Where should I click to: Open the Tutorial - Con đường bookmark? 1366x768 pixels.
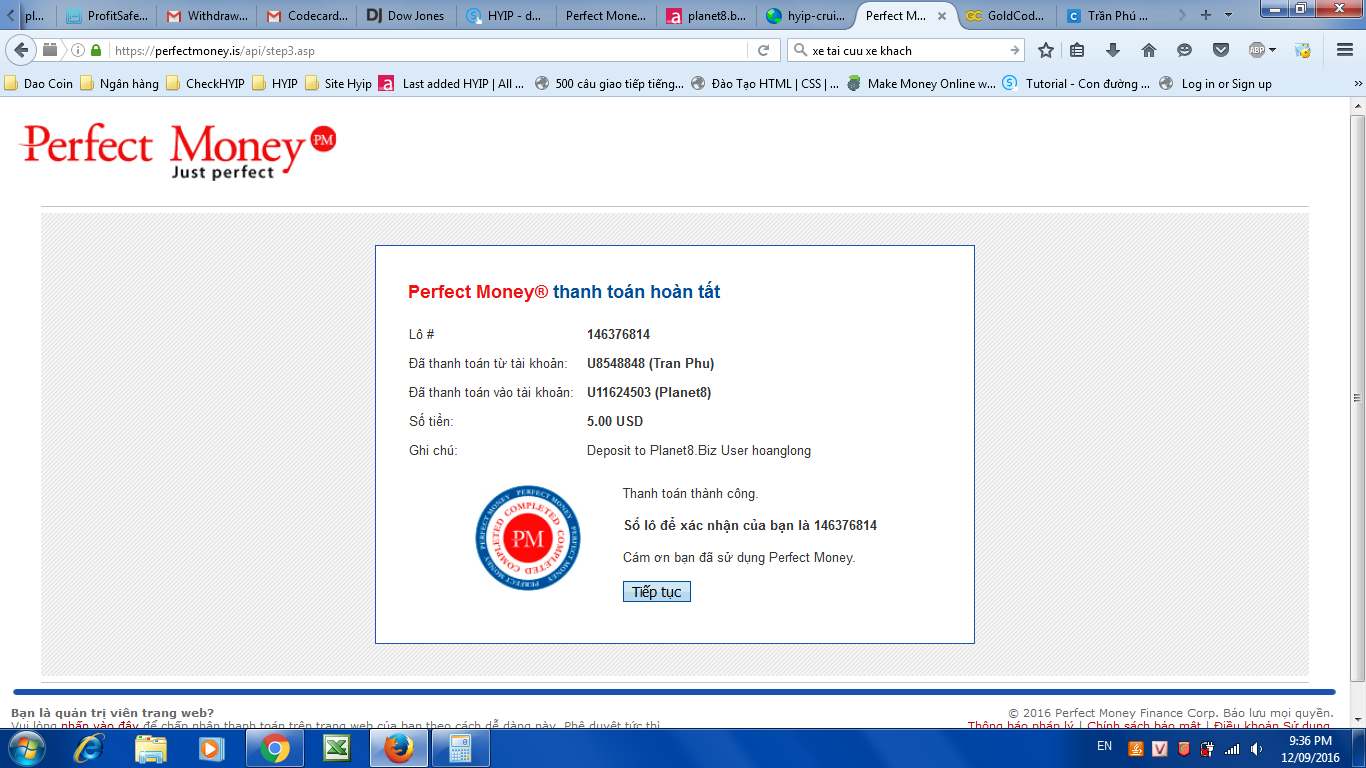(1077, 84)
